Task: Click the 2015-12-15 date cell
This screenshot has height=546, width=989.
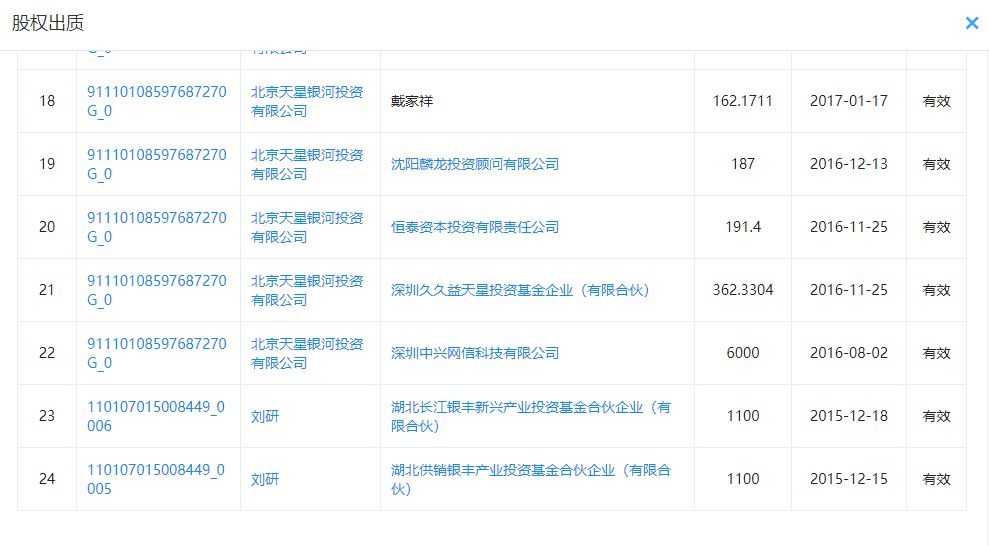Action: 849,479
